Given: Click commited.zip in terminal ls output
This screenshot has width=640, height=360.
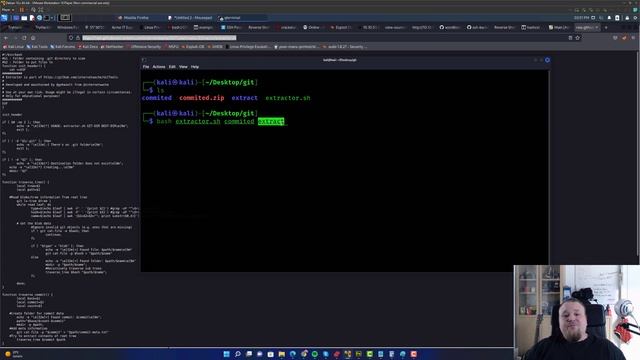Looking at the screenshot, I should [x=202, y=98].
